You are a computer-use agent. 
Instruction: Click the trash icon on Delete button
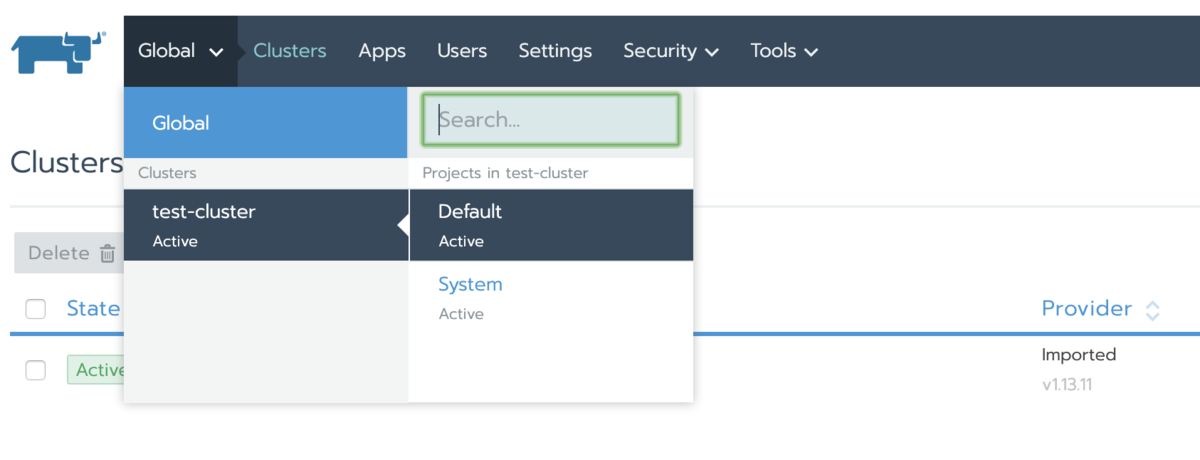pos(108,254)
